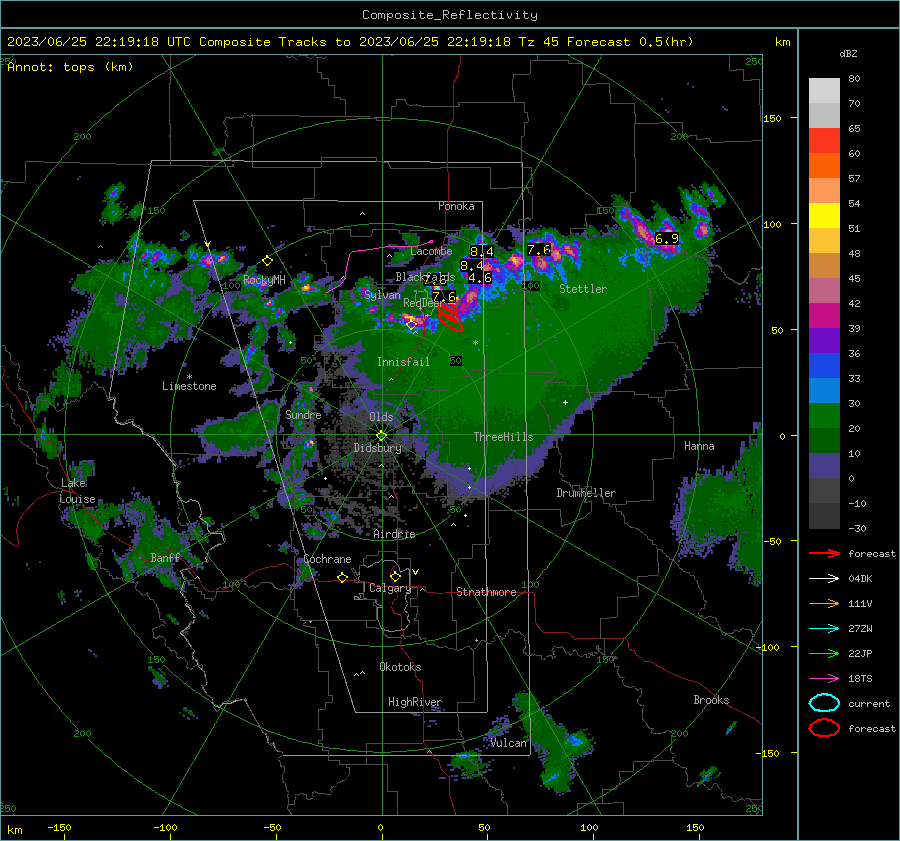Select the green 22JP track arrow
This screenshot has width=900, height=841.
(x=824, y=653)
